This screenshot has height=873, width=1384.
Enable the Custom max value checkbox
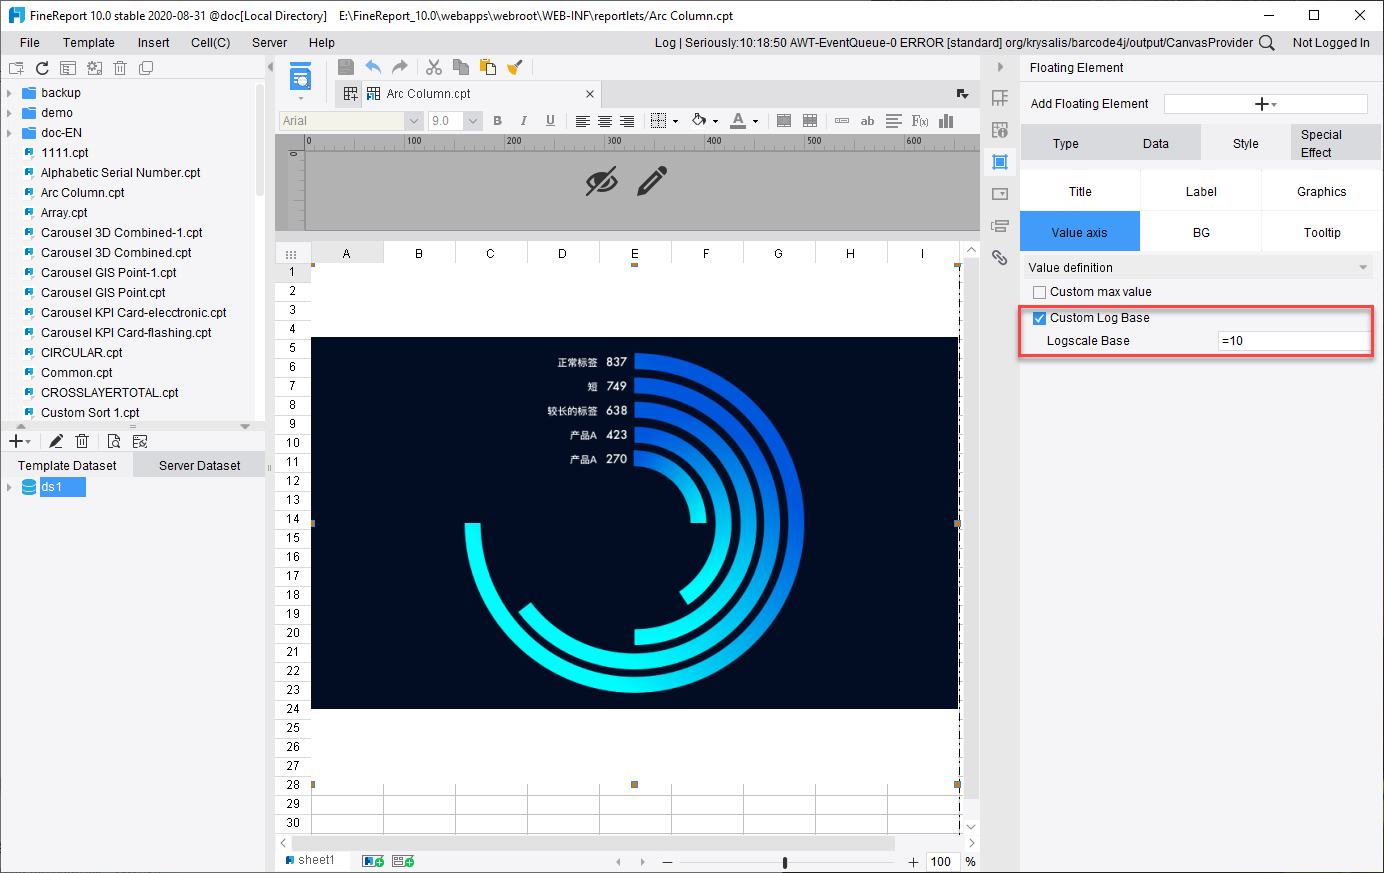[1039, 292]
